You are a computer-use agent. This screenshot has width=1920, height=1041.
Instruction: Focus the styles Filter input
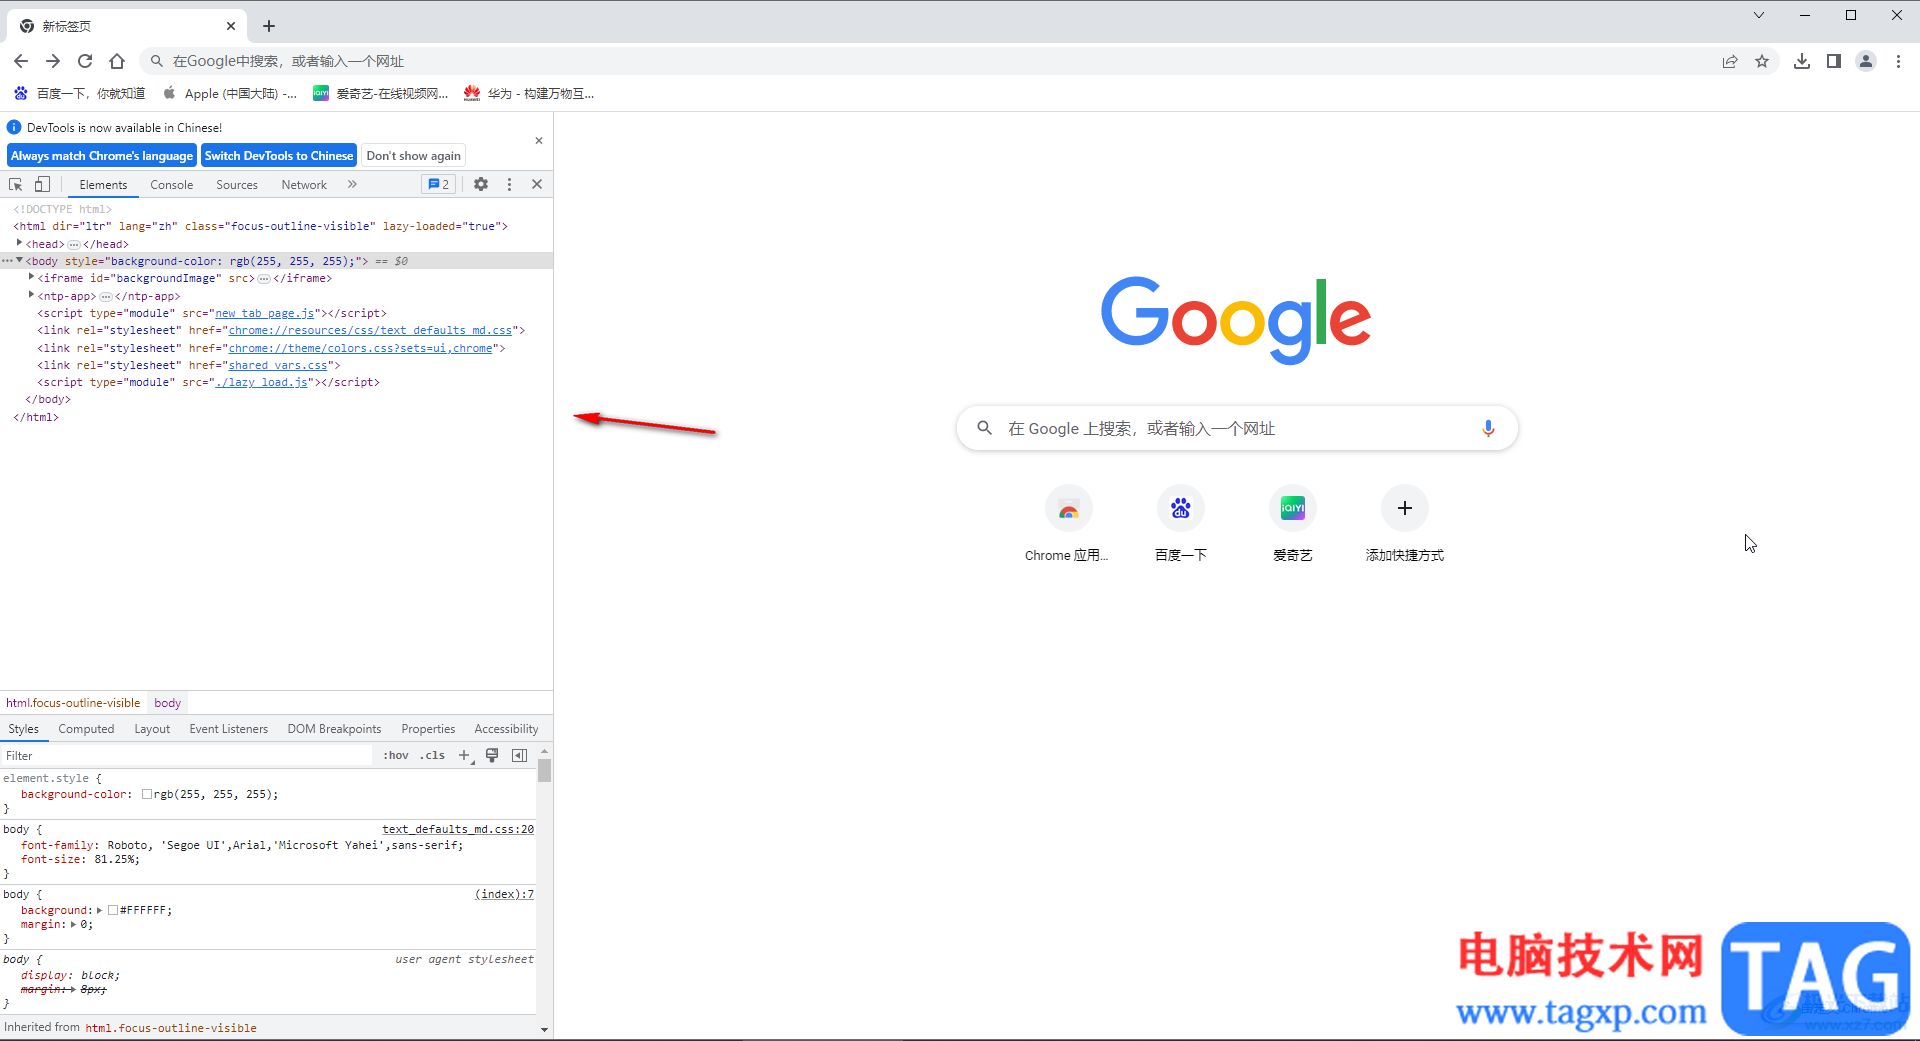coord(187,755)
